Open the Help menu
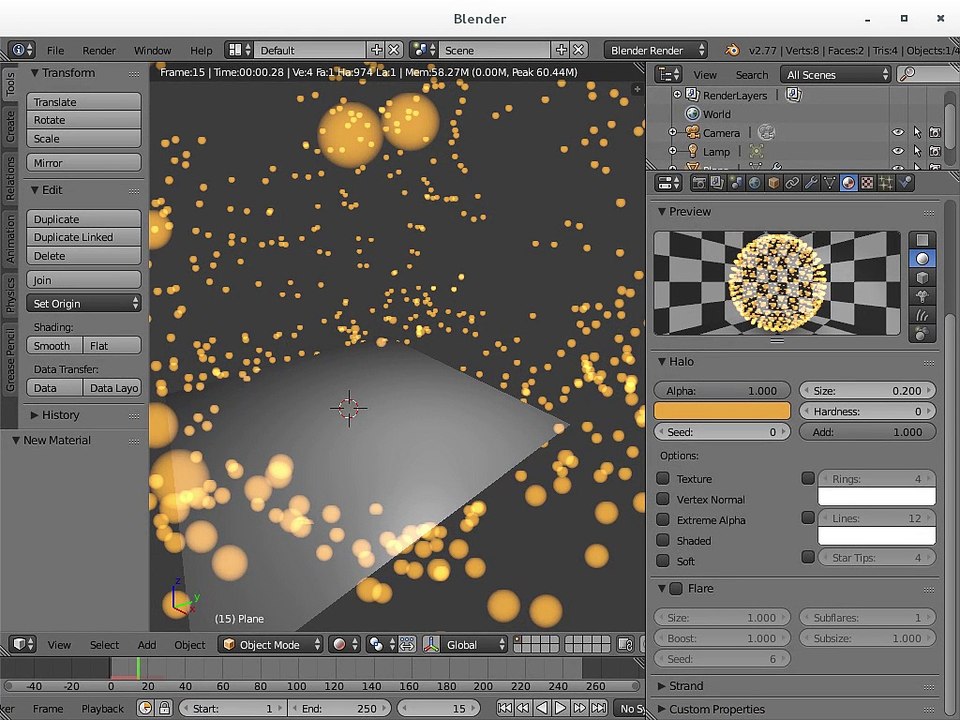Screen dimensions: 960x720 [201, 50]
